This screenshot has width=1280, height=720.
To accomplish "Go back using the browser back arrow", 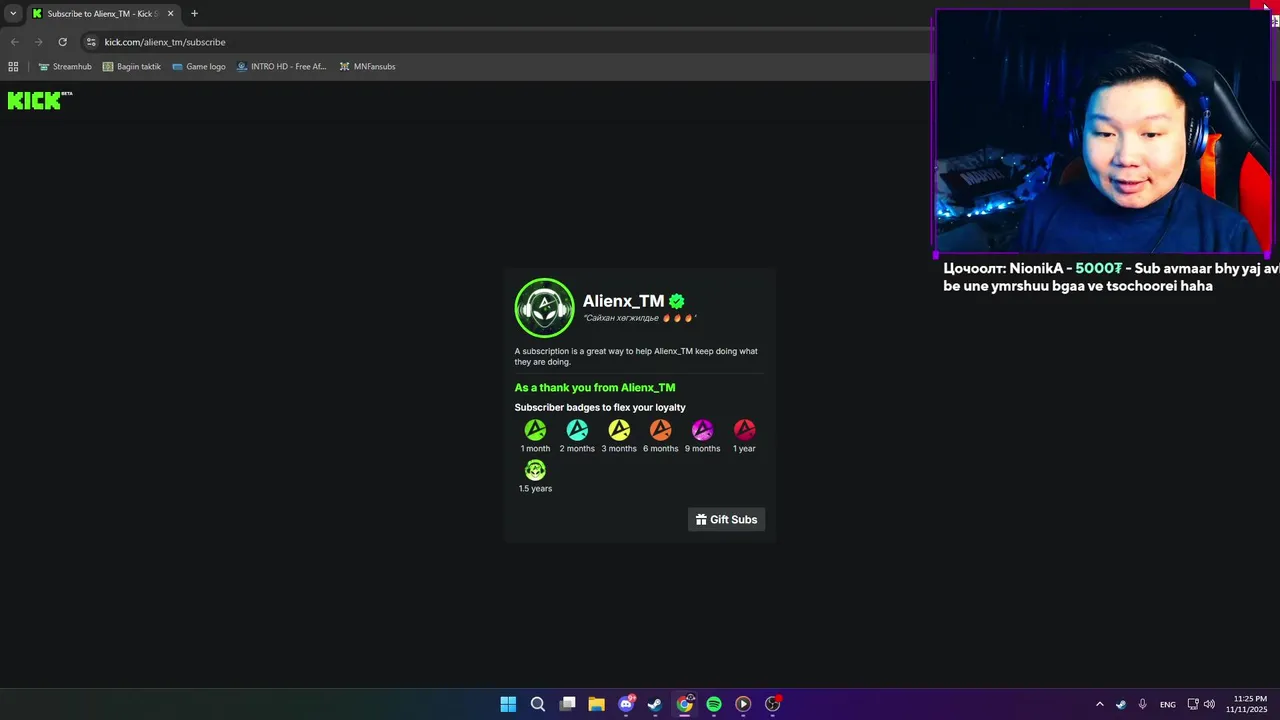I will pyautogui.click(x=14, y=42).
